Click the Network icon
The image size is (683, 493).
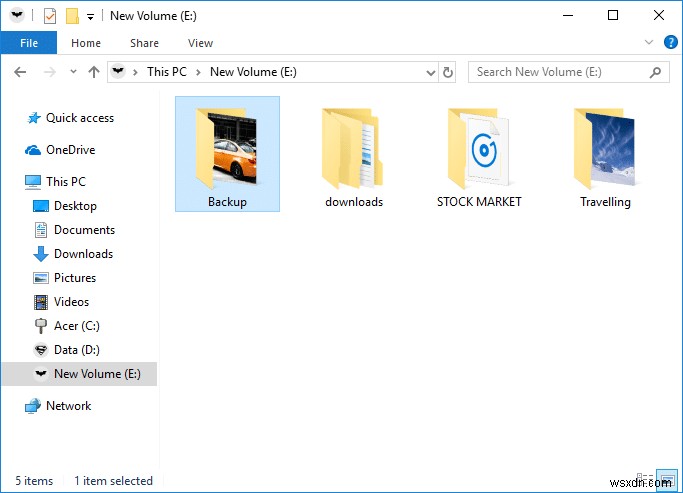(33, 406)
